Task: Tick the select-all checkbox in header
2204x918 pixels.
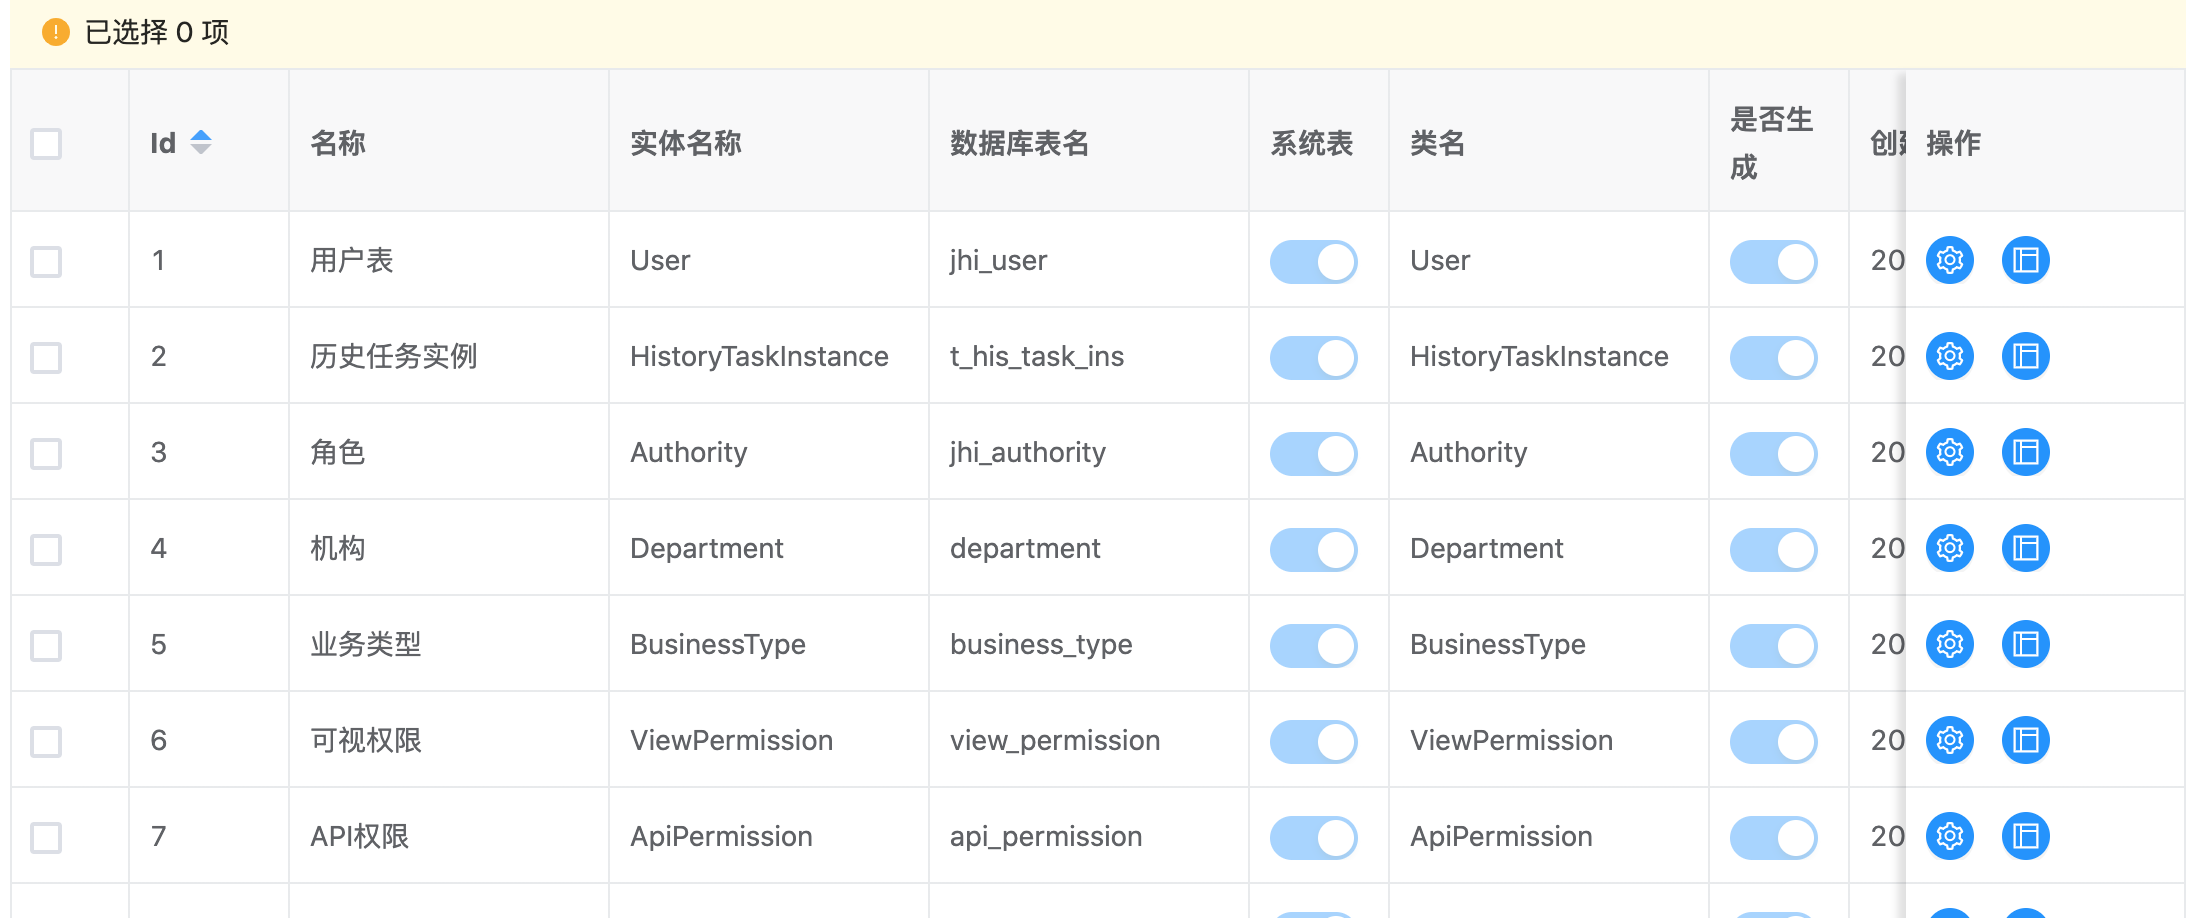Action: point(46,143)
